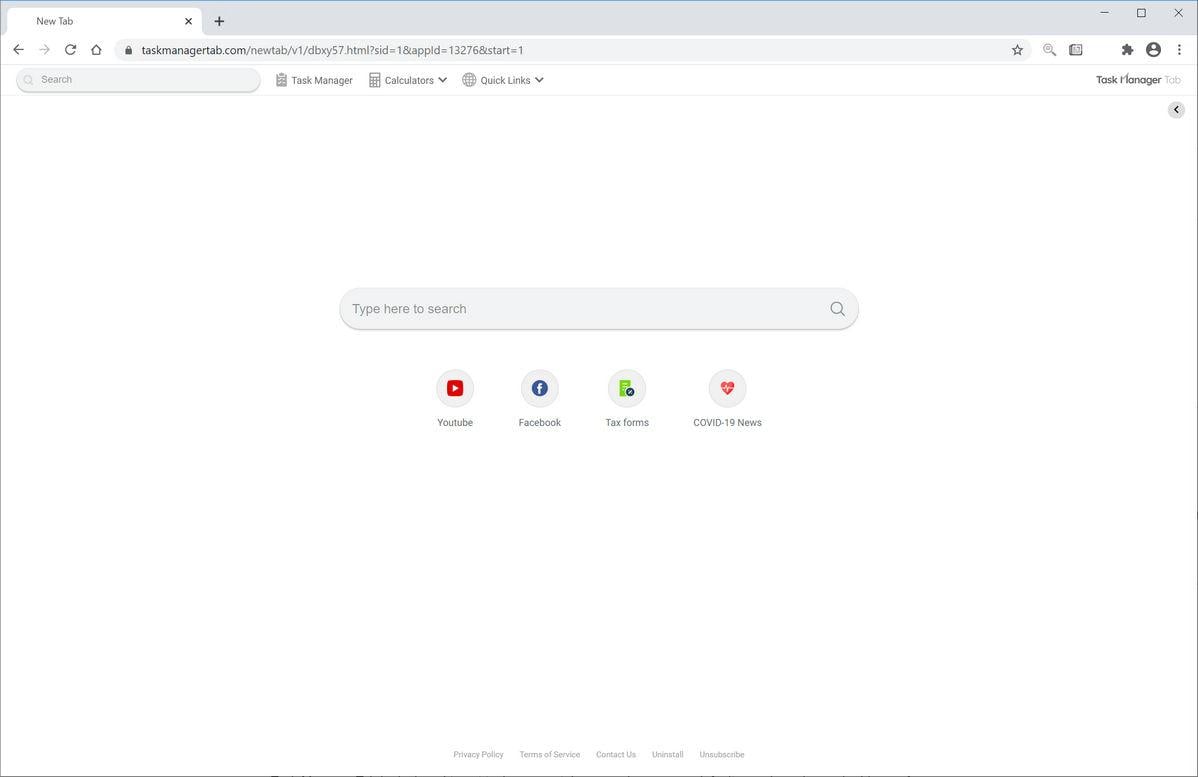The image size is (1198, 777).
Task: Open the Contact Us link
Action: coord(616,754)
